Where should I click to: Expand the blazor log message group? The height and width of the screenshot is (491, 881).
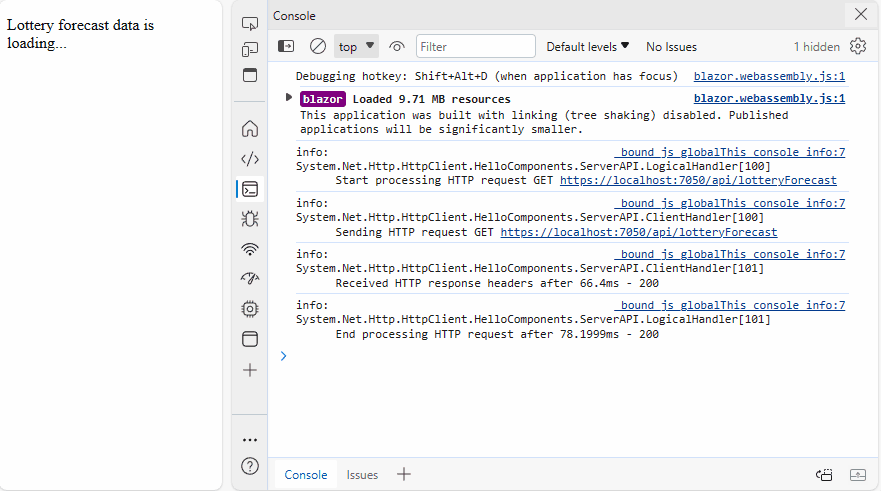[289, 97]
